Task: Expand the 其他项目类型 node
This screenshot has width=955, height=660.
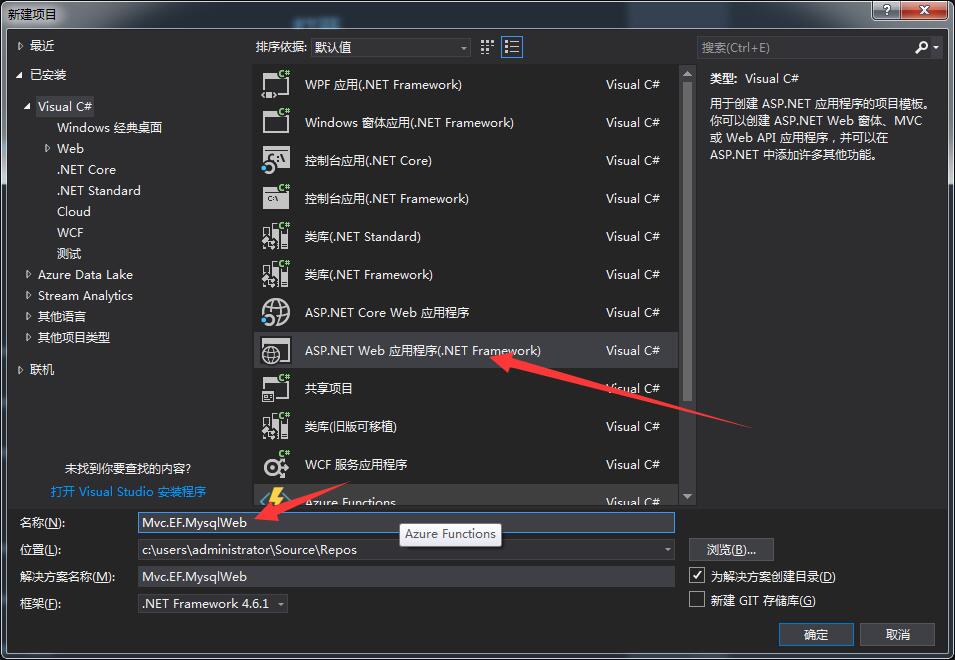Action: tap(28, 337)
